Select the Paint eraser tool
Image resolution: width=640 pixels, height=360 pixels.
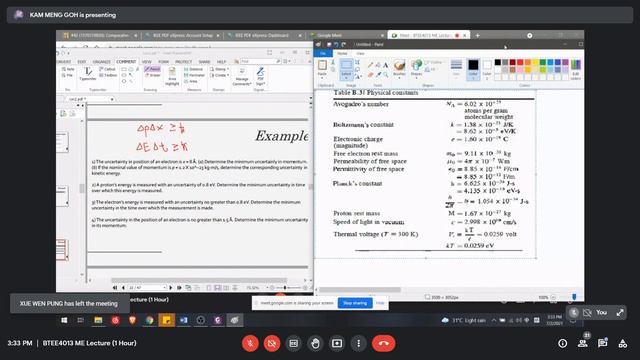pos(371,75)
